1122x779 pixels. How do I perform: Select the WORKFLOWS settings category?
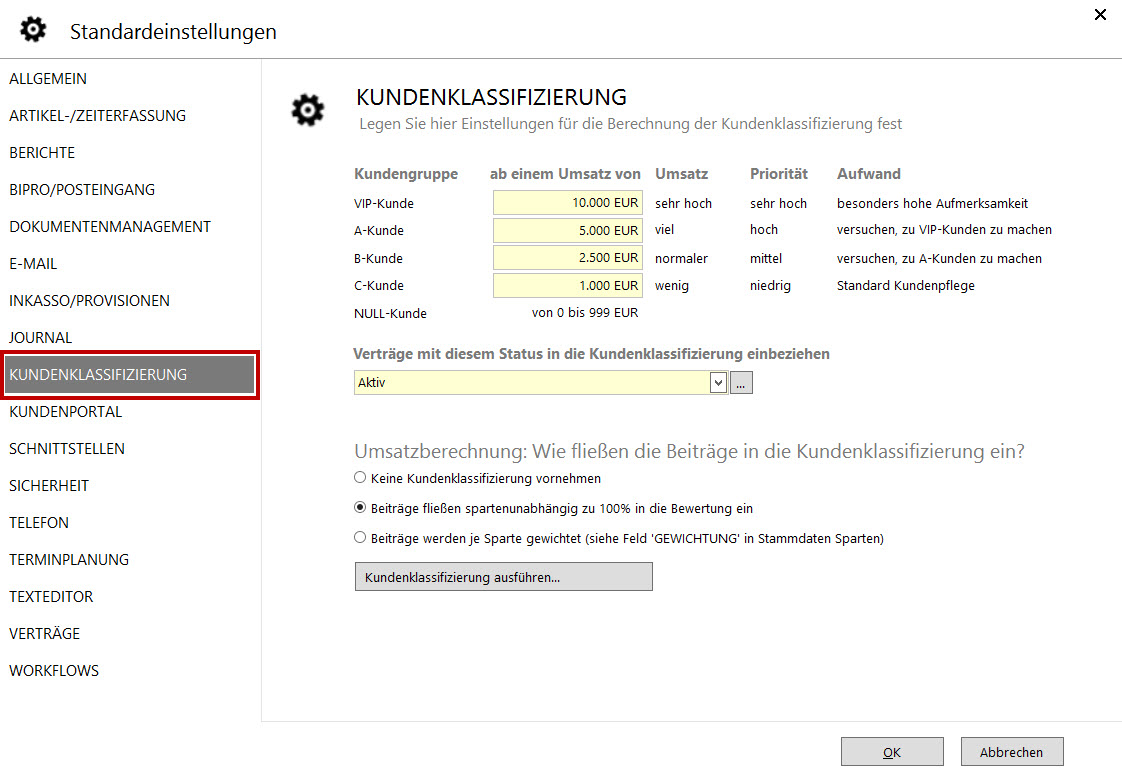54,671
